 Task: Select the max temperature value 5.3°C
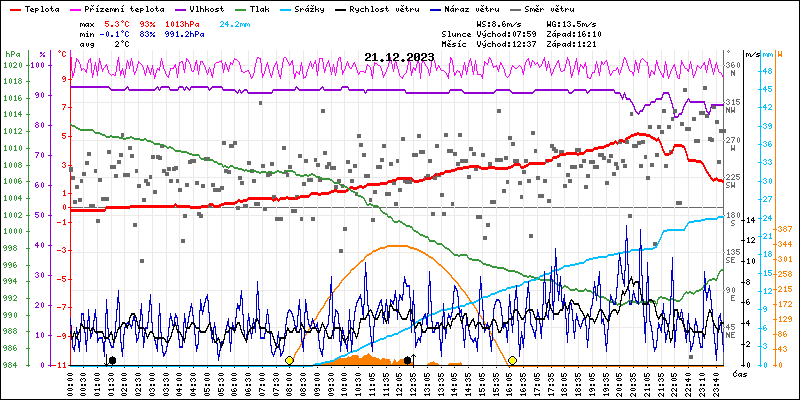click(119, 22)
